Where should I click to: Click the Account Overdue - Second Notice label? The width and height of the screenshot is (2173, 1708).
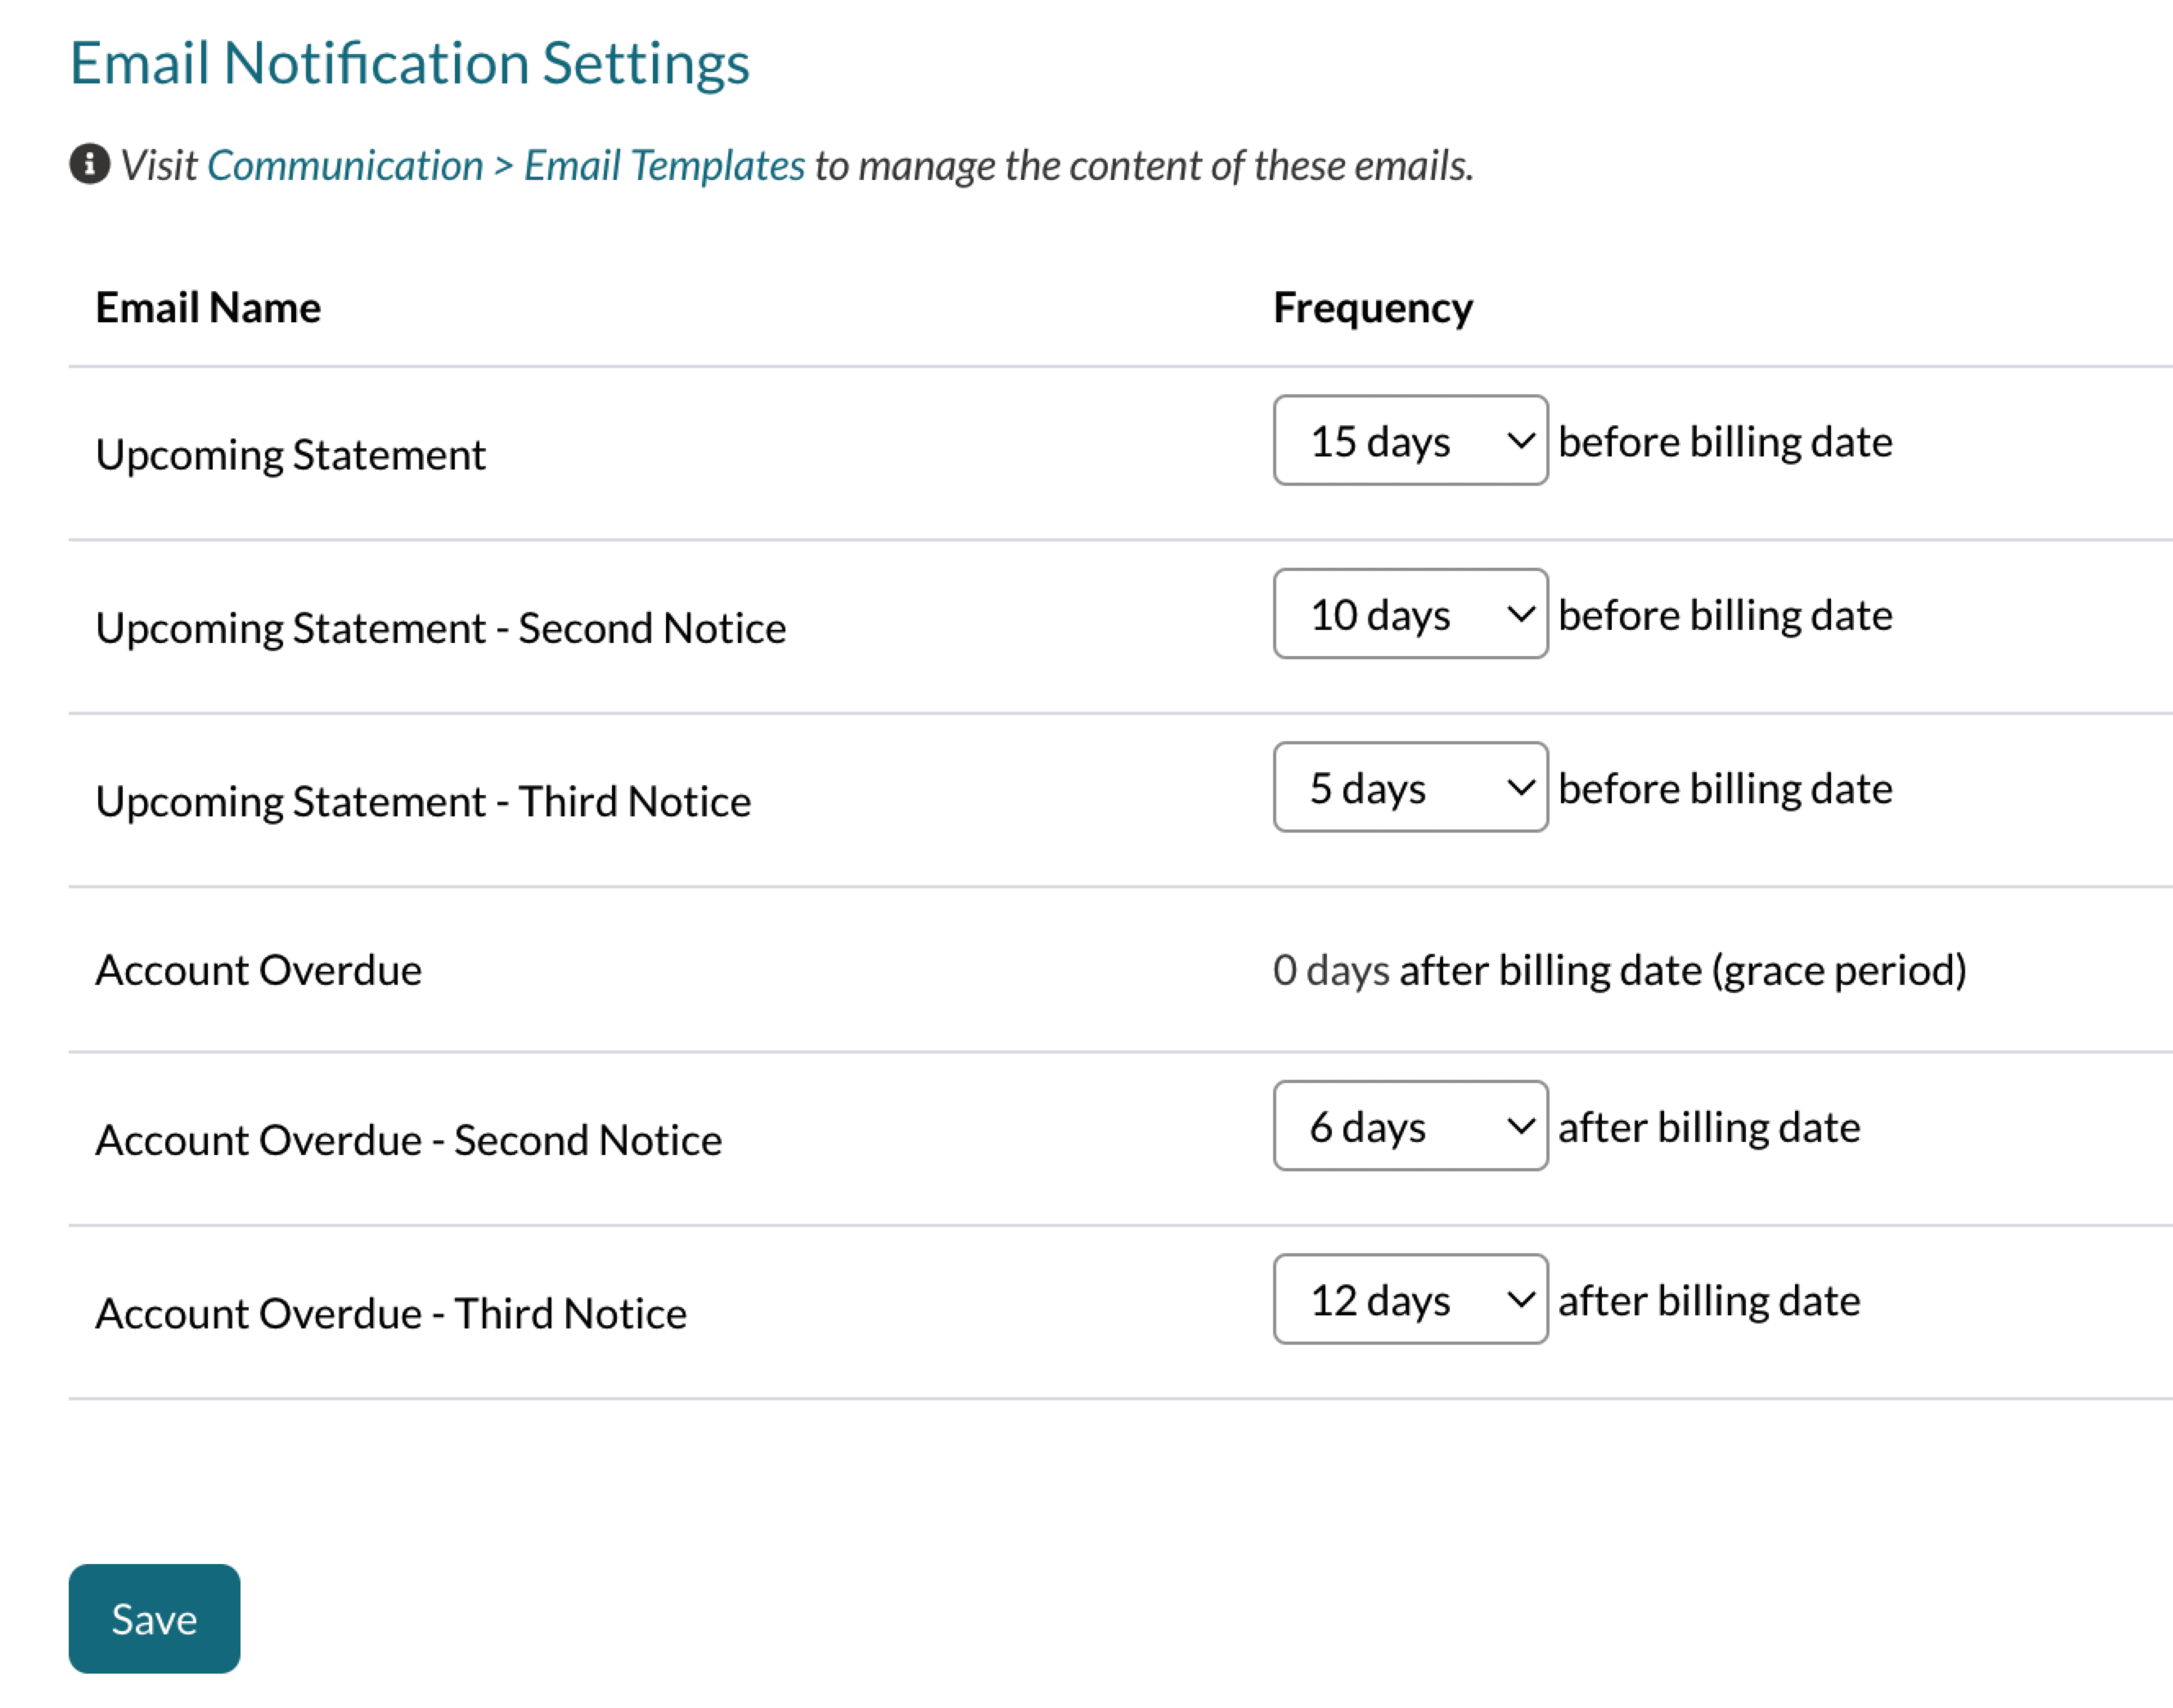point(408,1140)
